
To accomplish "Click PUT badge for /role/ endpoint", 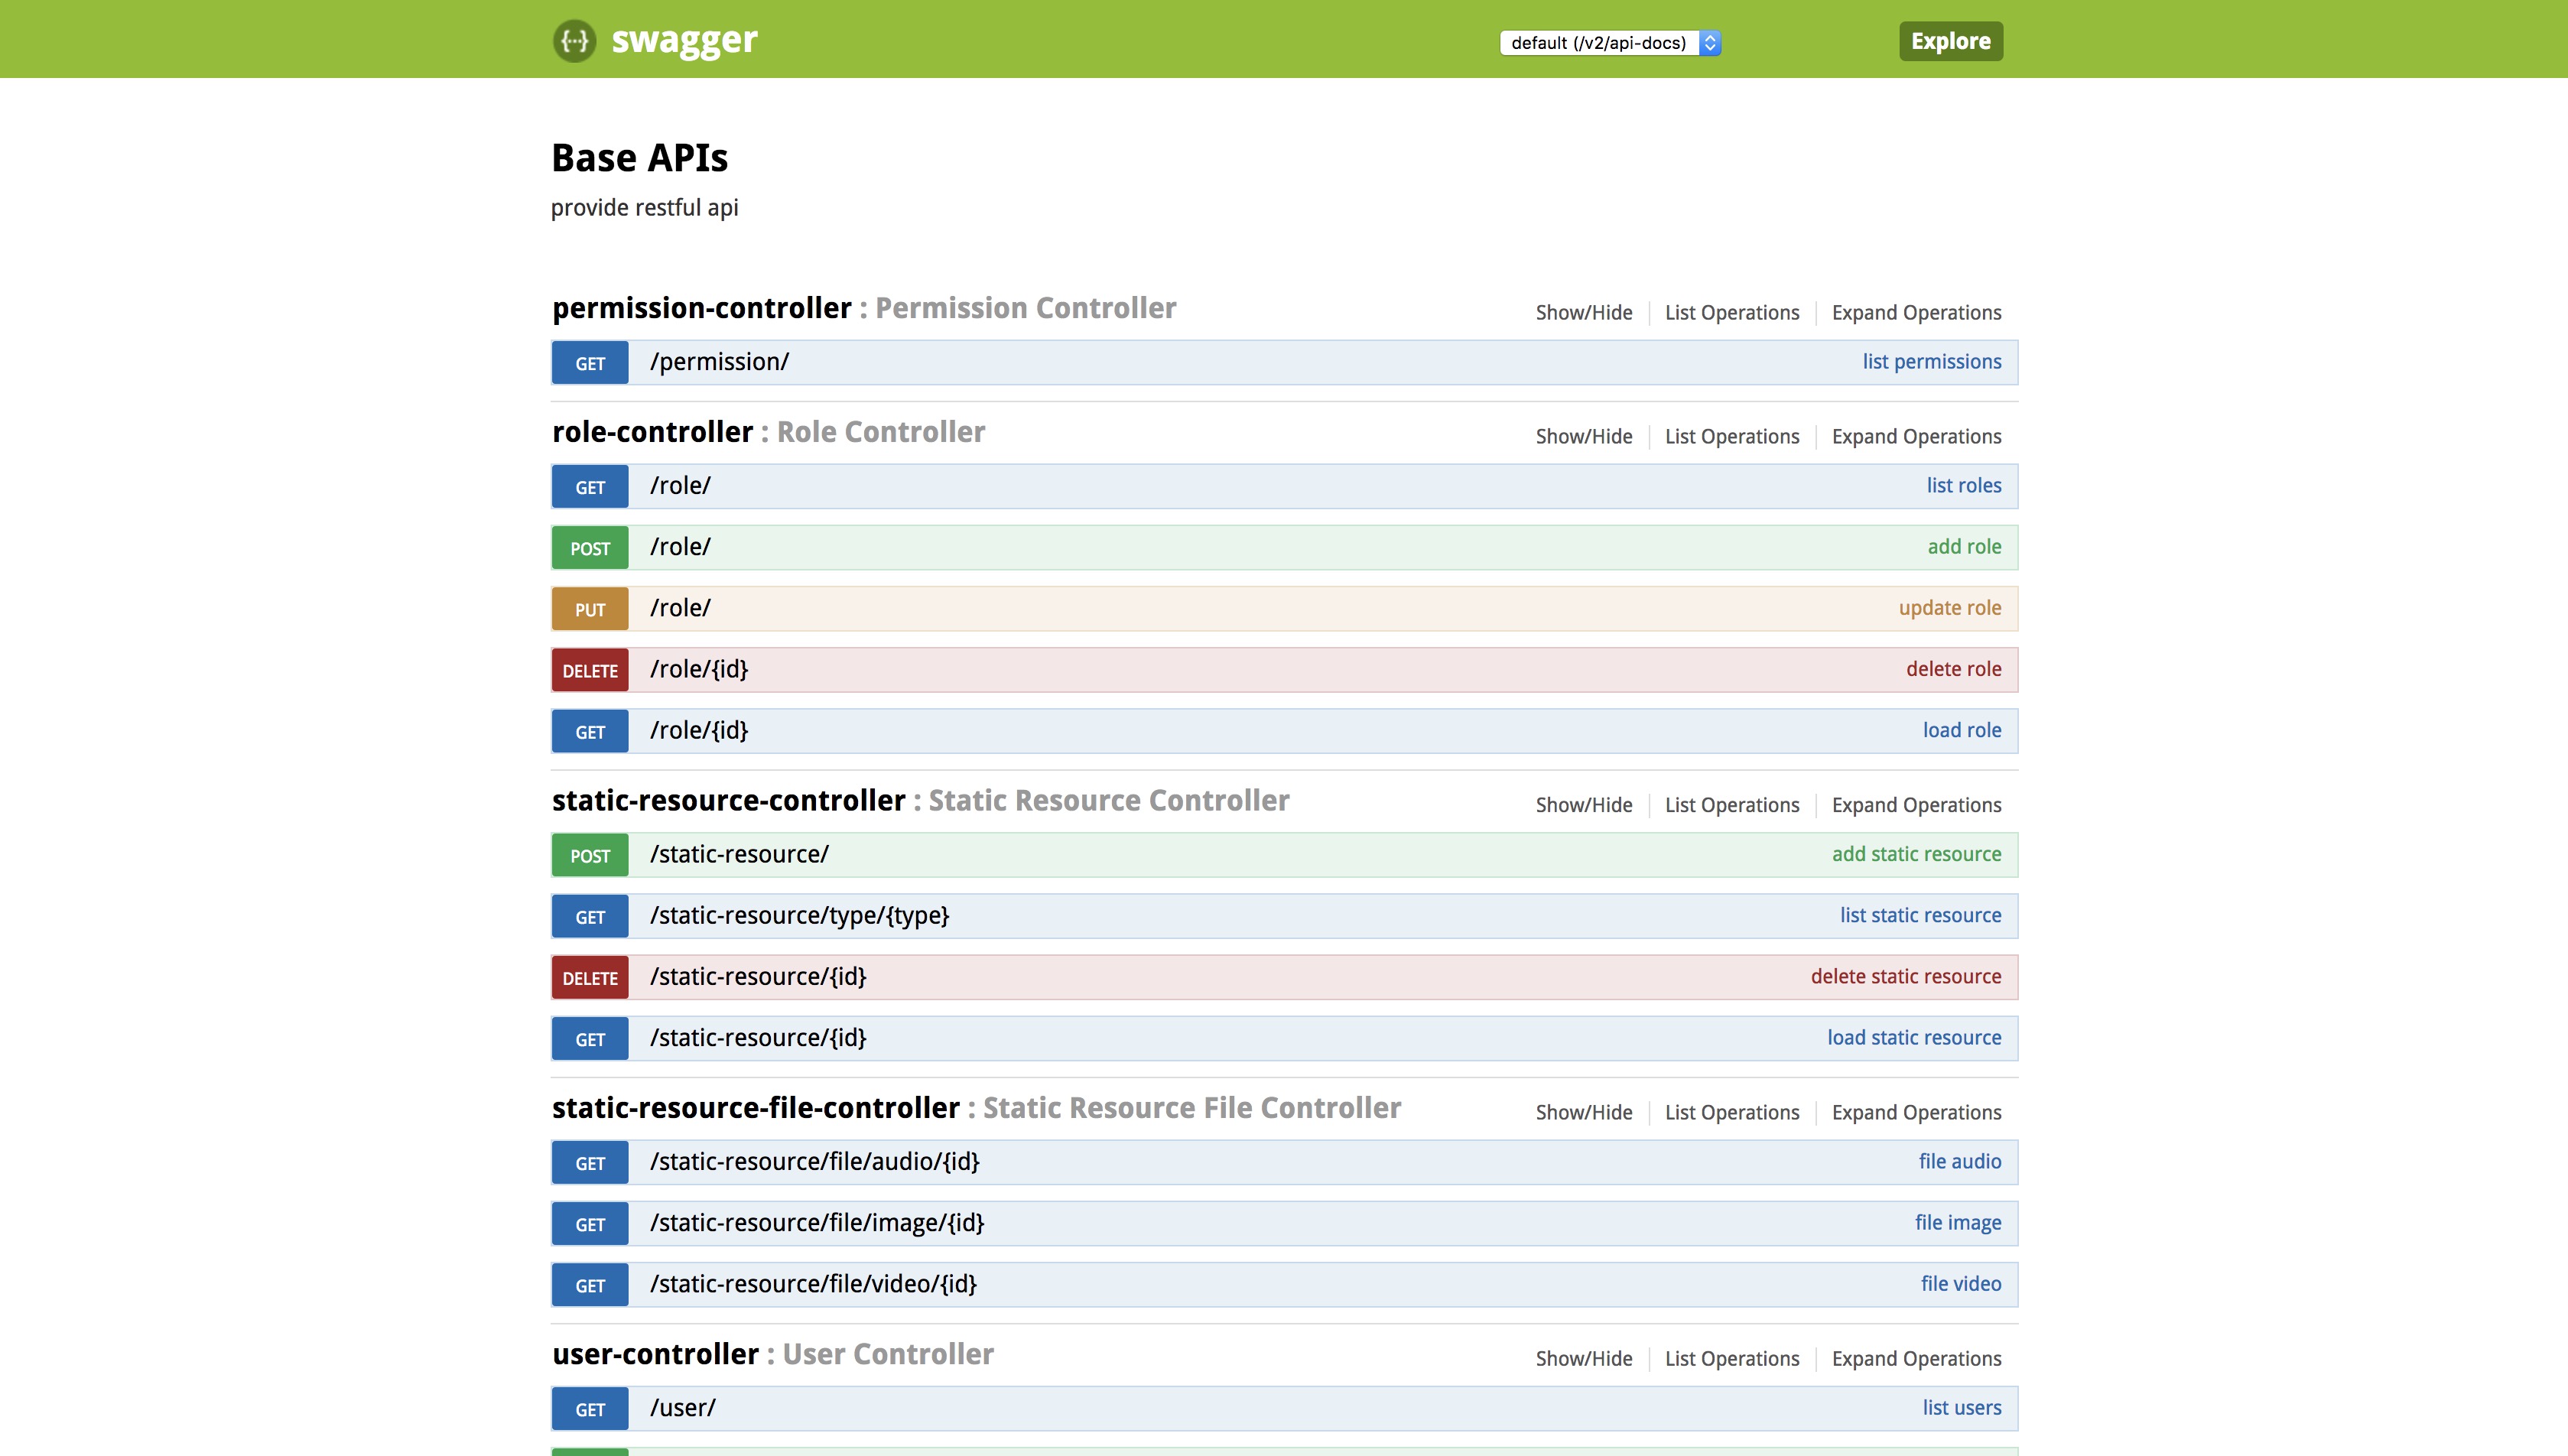I will coord(589,609).
